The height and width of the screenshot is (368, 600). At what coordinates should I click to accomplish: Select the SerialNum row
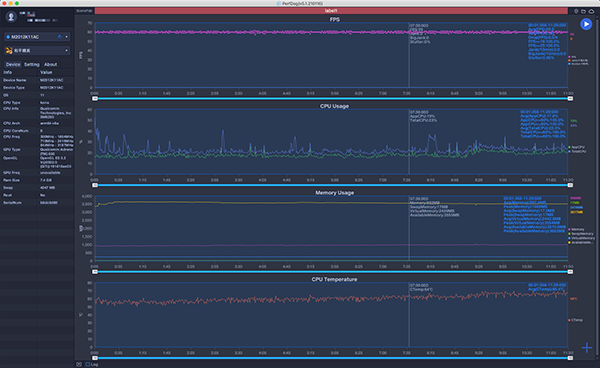pyautogui.click(x=37, y=202)
